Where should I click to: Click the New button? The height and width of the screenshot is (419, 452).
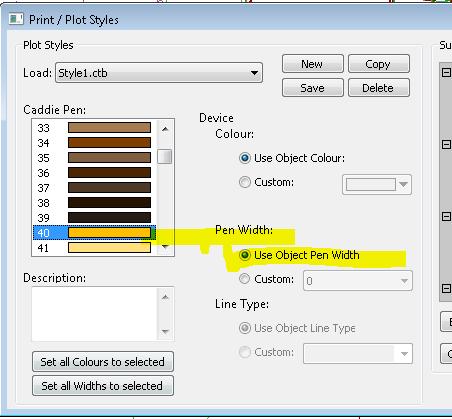[312, 64]
